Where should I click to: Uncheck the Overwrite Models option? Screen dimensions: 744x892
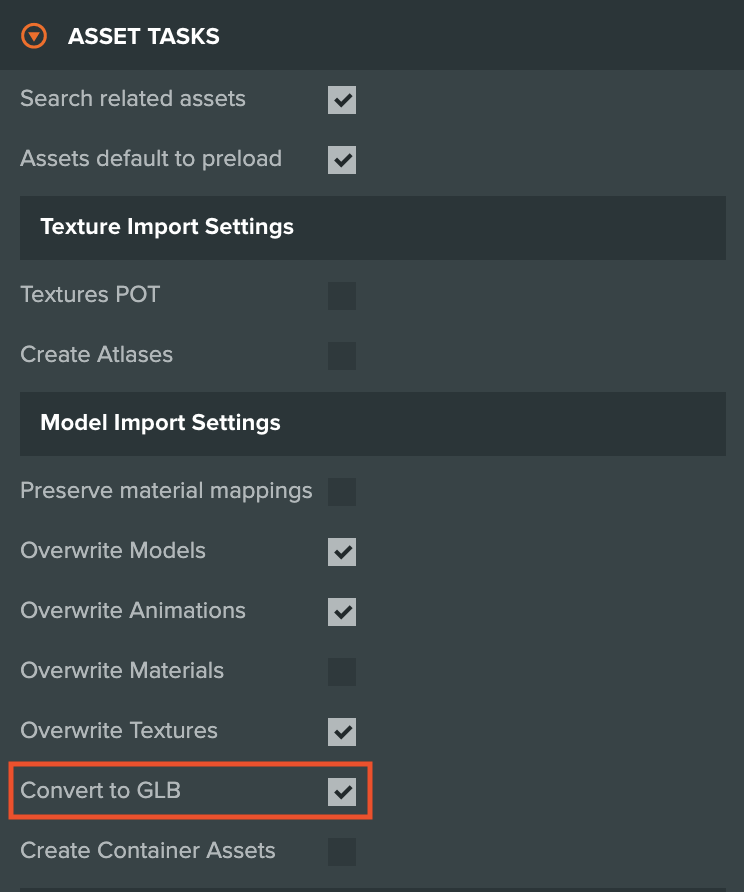pyautogui.click(x=341, y=551)
